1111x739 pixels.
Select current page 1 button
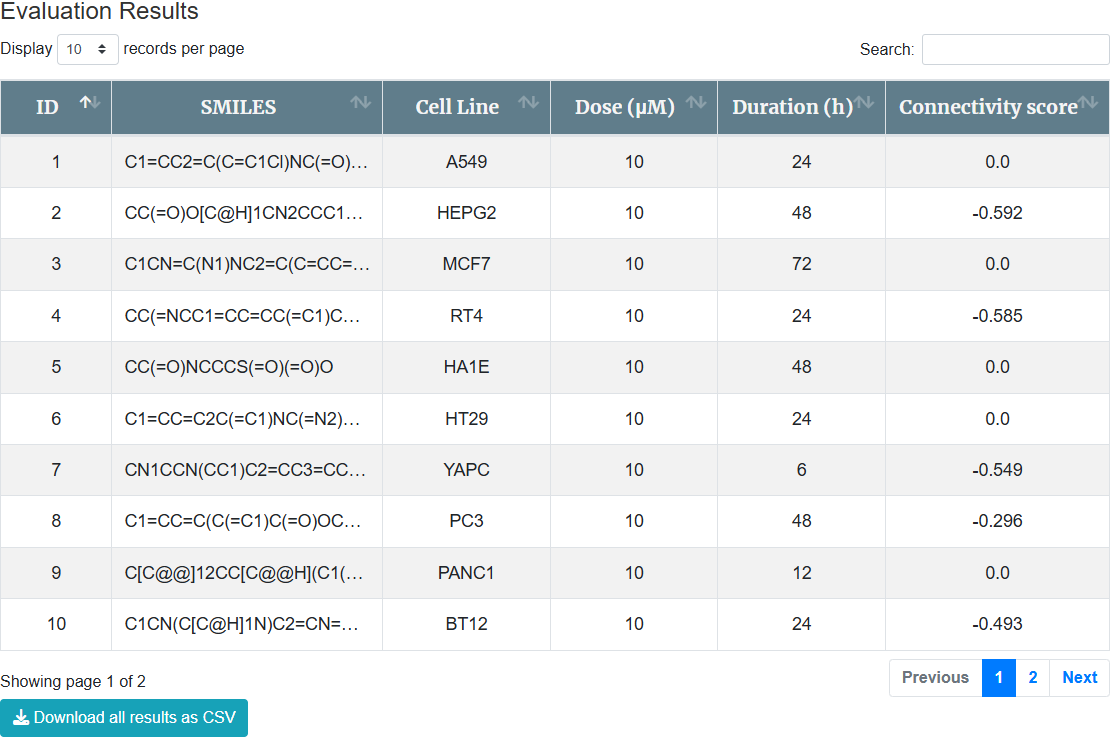click(999, 677)
